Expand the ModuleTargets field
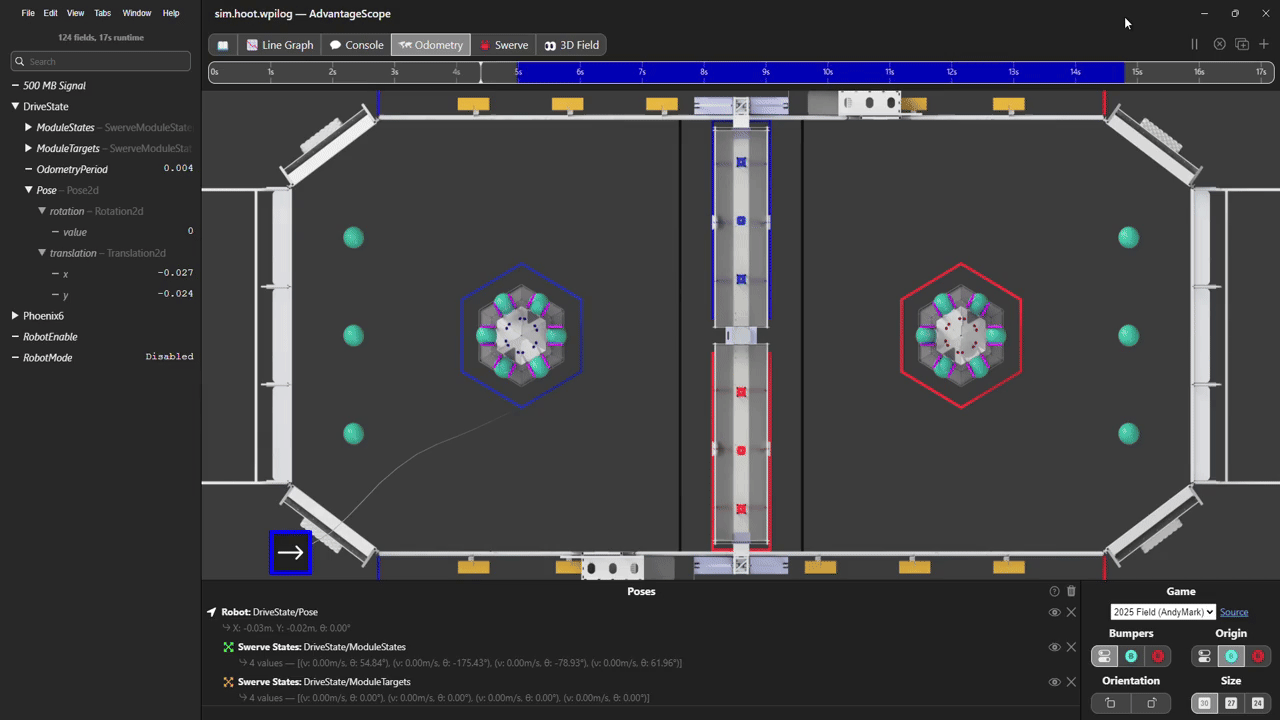Screen dimensions: 1280x720 [29, 148]
